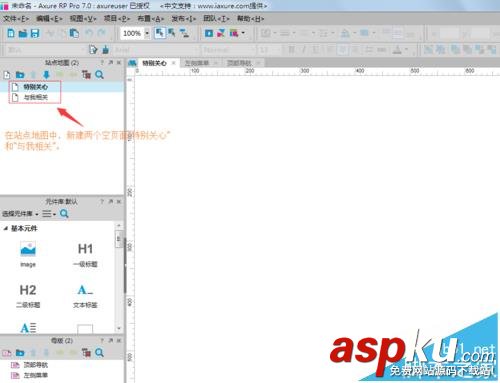Click the blue preview button
This screenshot has width=500, height=383.
pos(209,33)
